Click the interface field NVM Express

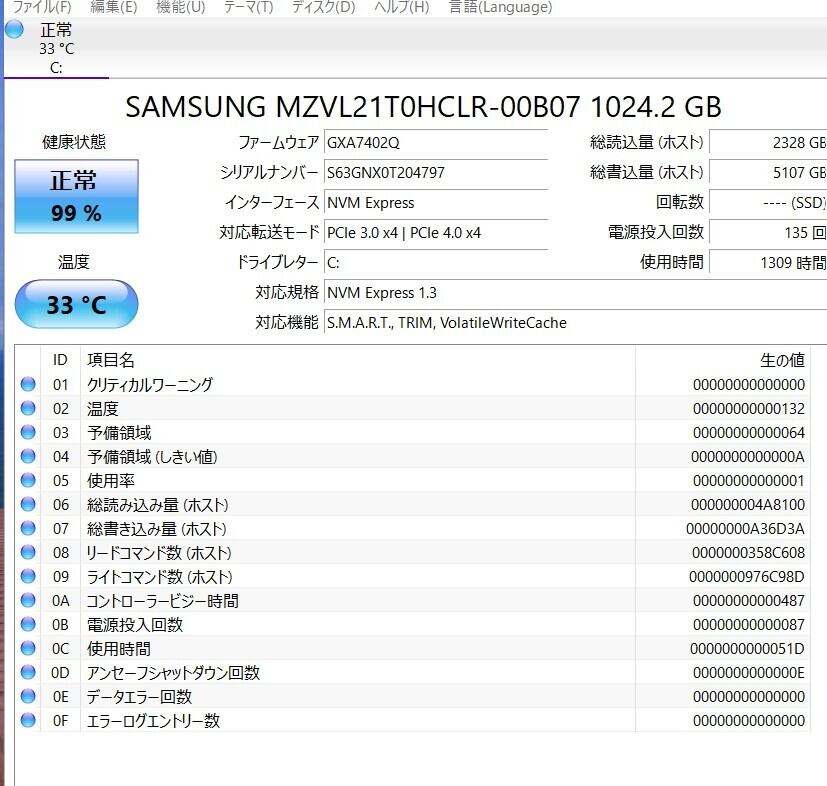click(436, 203)
